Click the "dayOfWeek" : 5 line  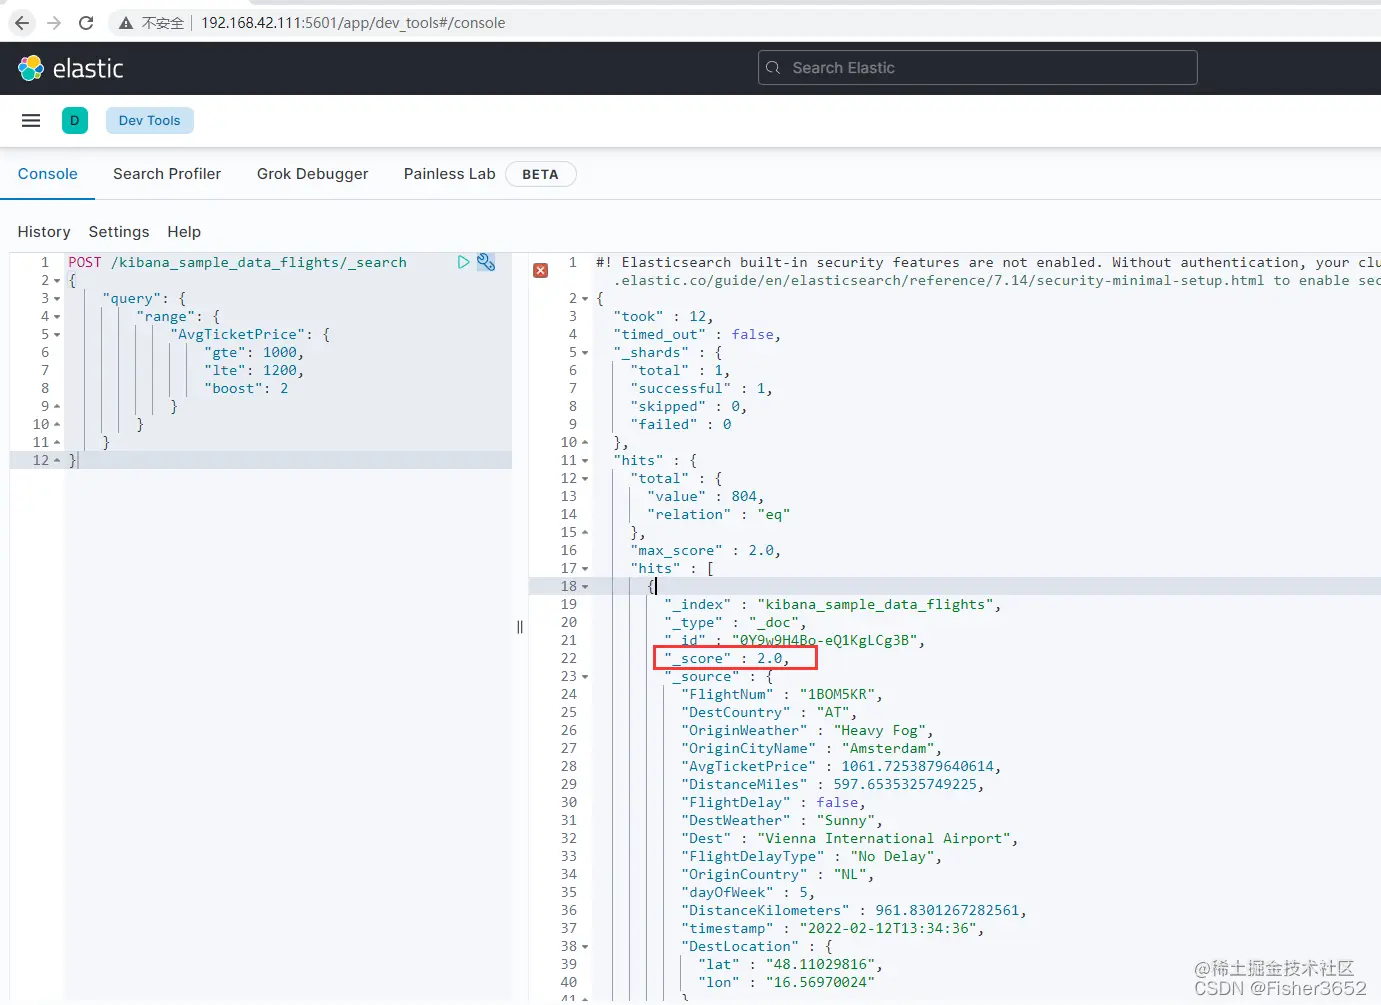pos(748,892)
